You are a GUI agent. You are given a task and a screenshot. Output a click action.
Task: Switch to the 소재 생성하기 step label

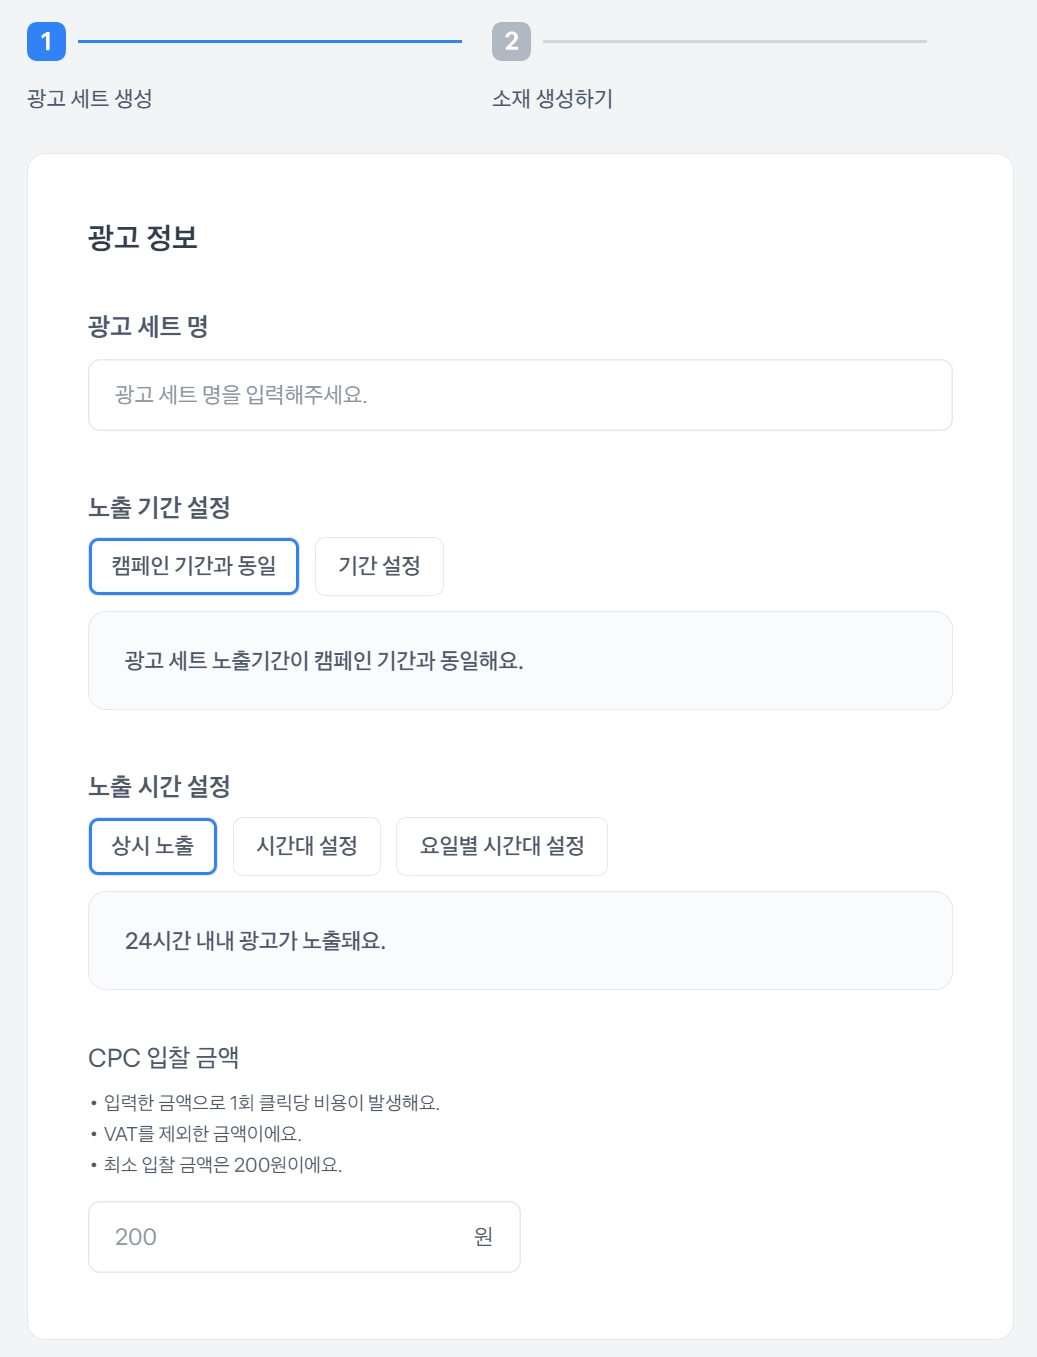(552, 98)
